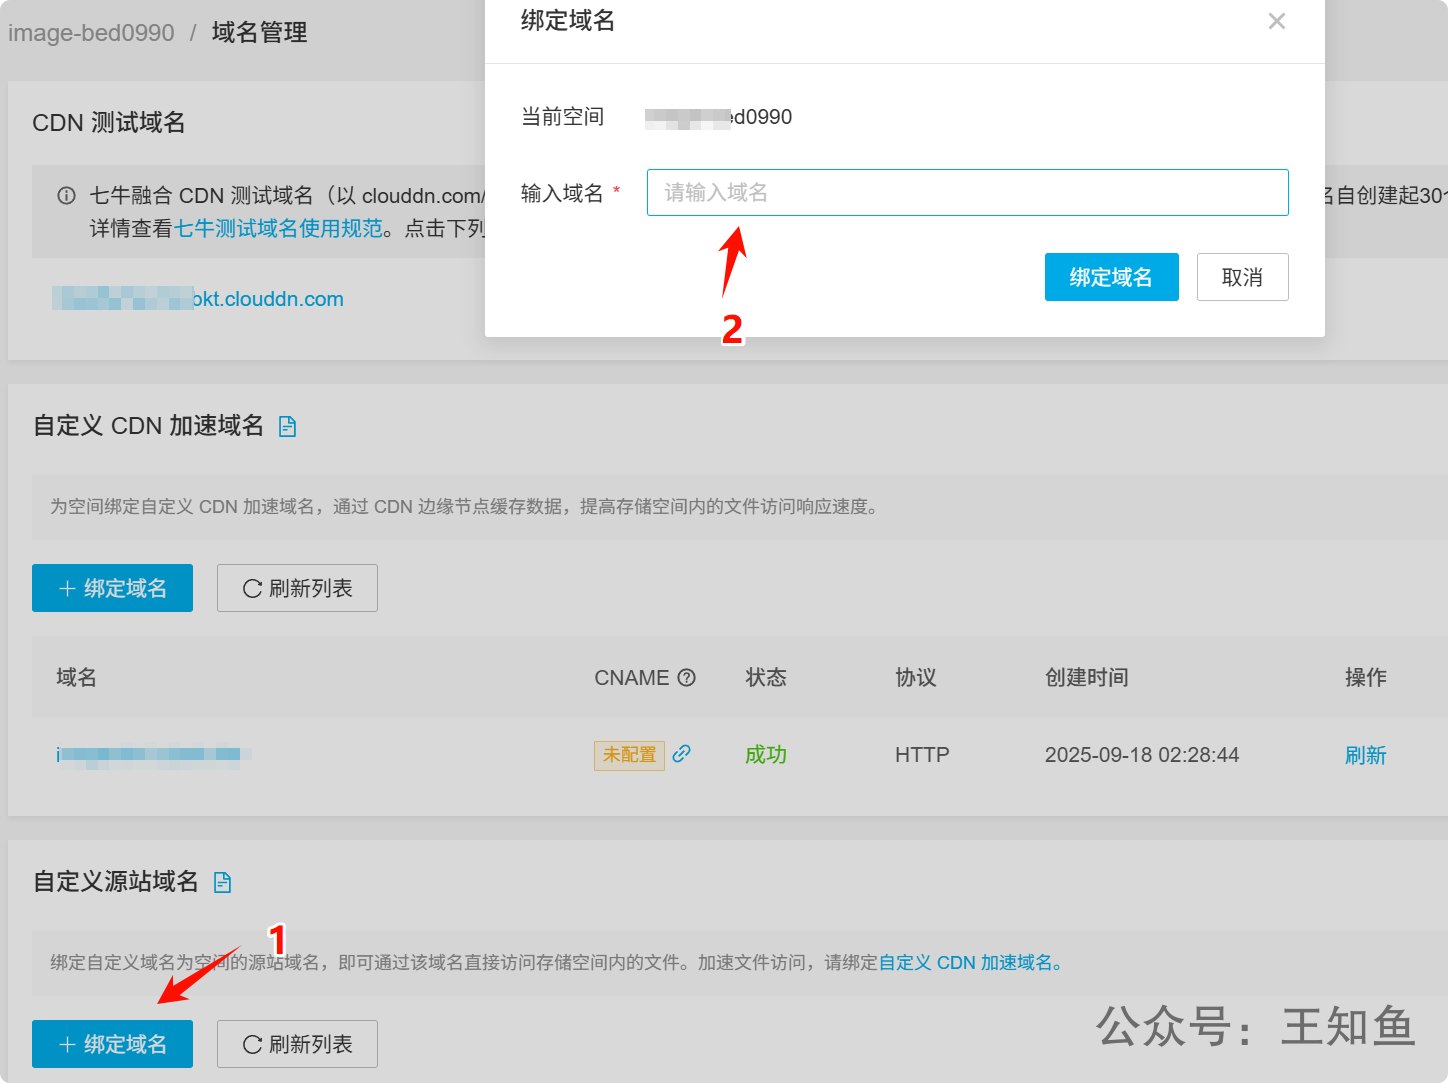Click 刷新列表 in the custom CDN section
Image resolution: width=1448 pixels, height=1083 pixels.
click(297, 588)
